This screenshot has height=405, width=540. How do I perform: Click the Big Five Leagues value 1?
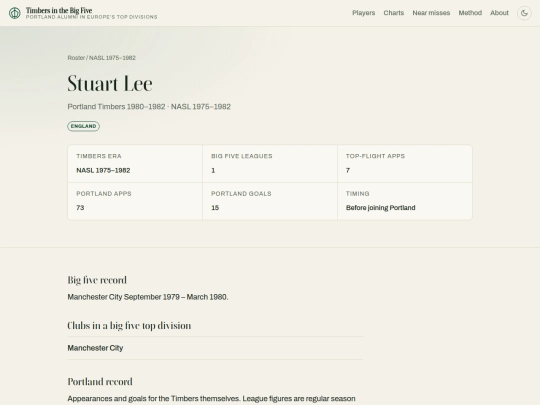point(213,170)
